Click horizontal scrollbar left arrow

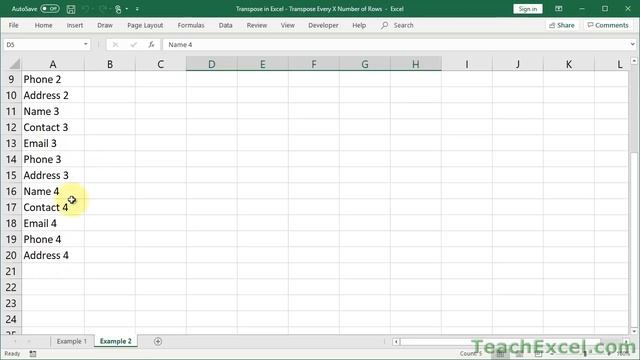tap(396, 342)
